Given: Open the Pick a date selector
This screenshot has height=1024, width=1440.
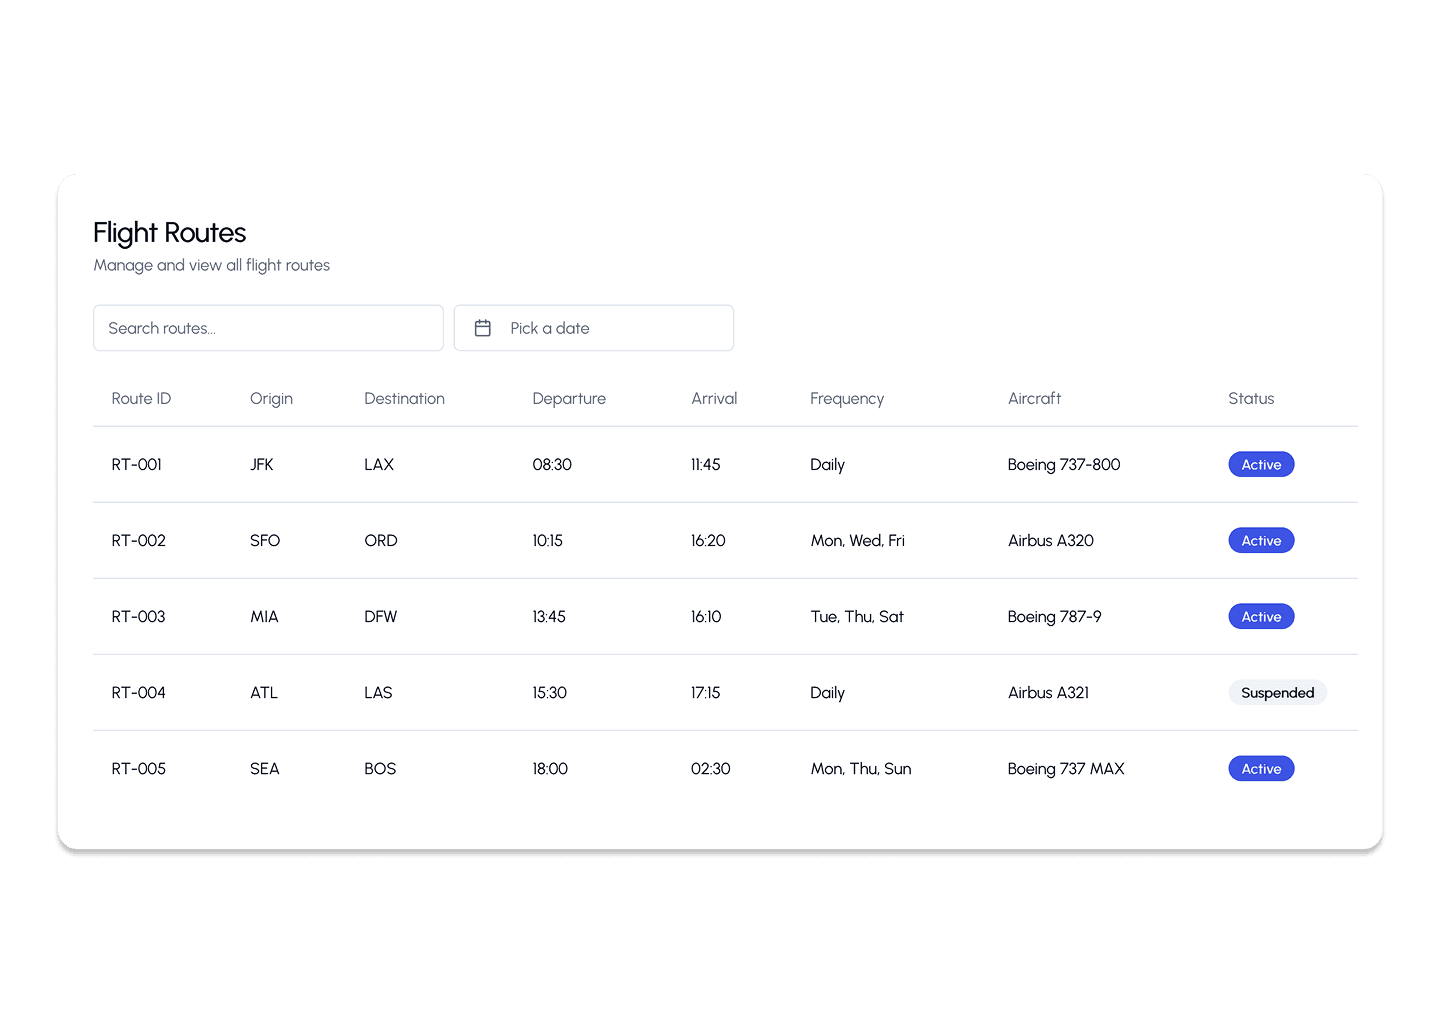Looking at the screenshot, I should 594,328.
